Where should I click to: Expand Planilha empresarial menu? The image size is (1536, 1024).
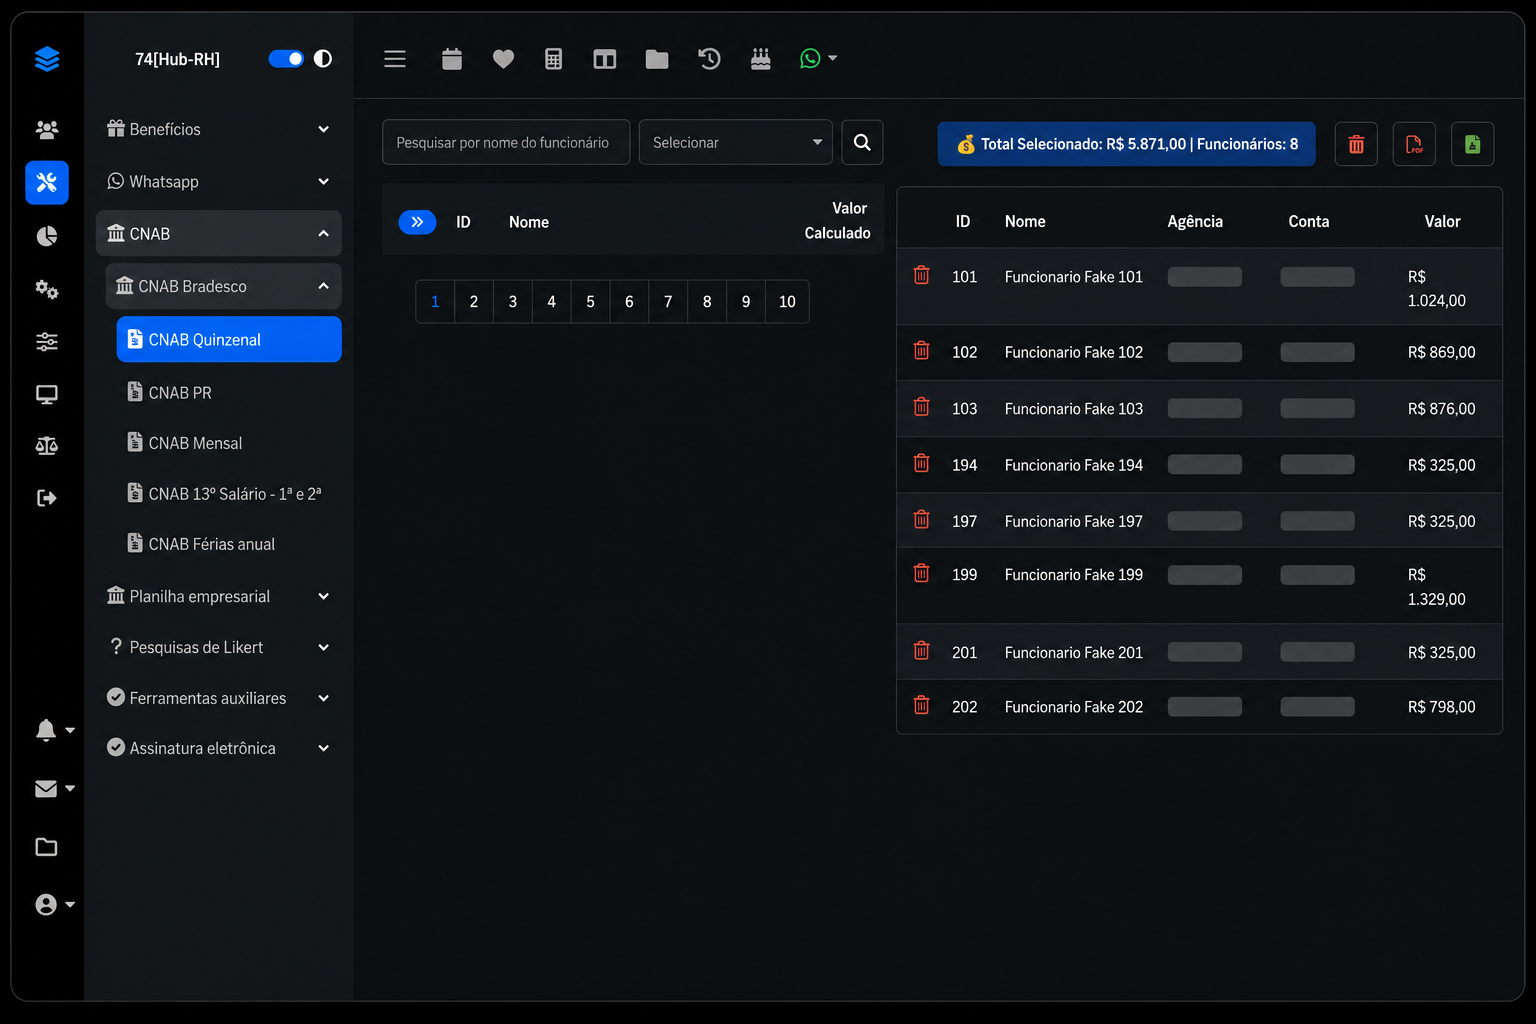click(x=219, y=596)
